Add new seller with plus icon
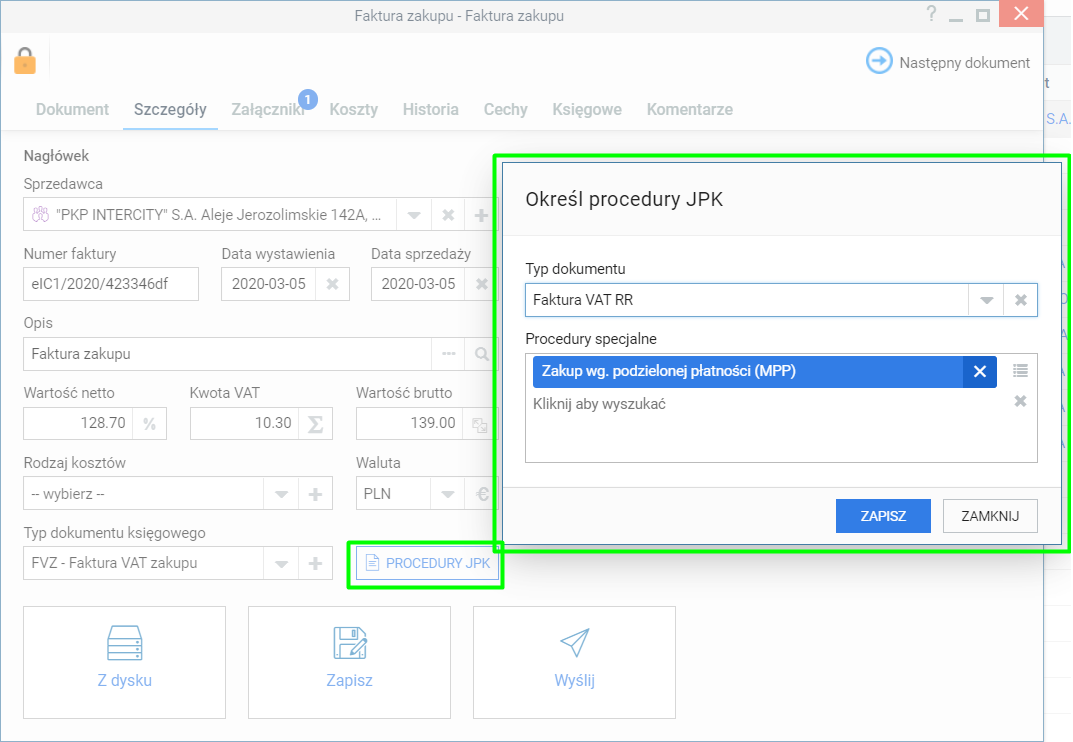The height and width of the screenshot is (742, 1073). point(481,215)
